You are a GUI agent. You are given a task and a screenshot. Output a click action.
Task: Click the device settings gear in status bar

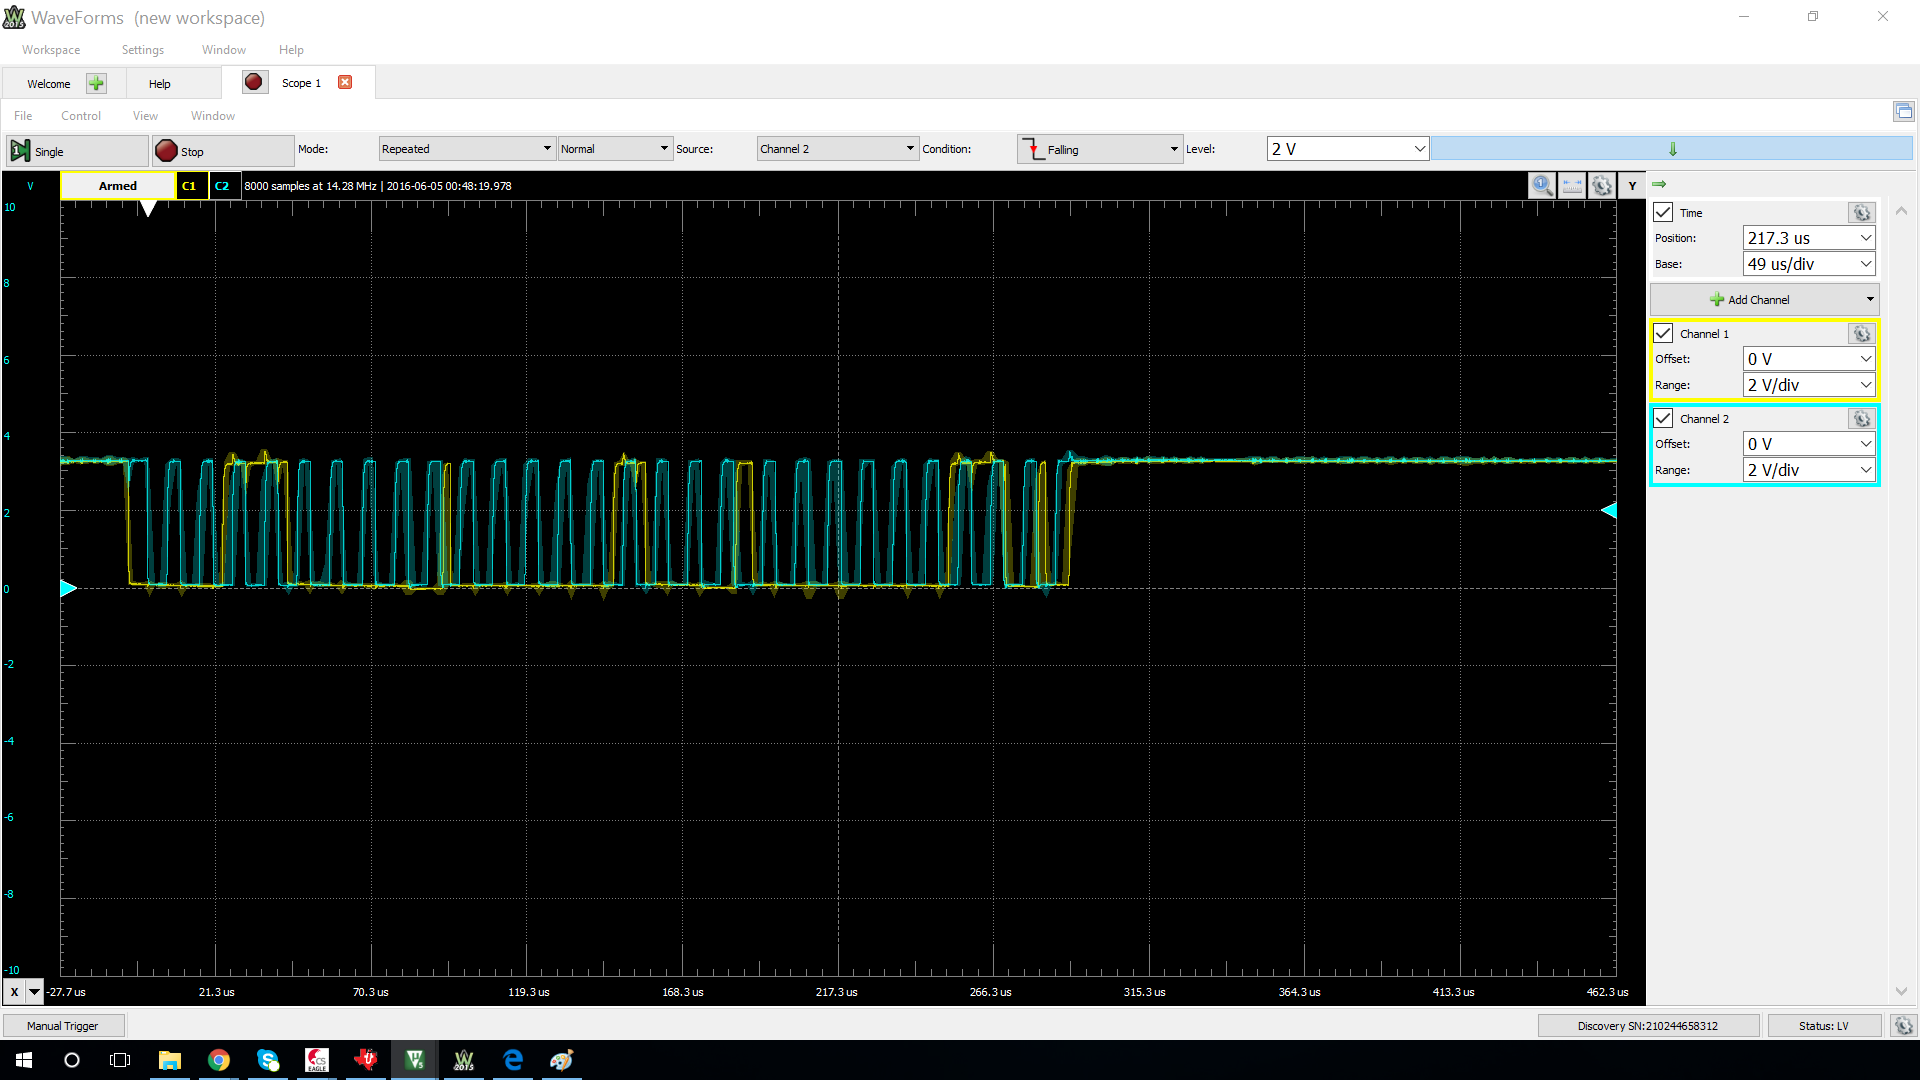pyautogui.click(x=1903, y=1026)
